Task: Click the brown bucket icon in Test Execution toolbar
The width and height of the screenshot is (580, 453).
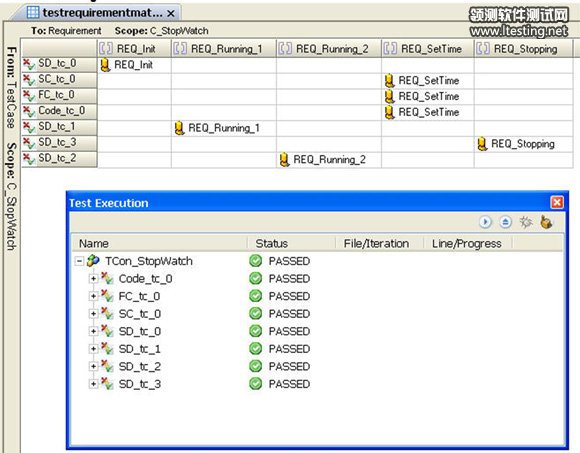Action: point(546,222)
